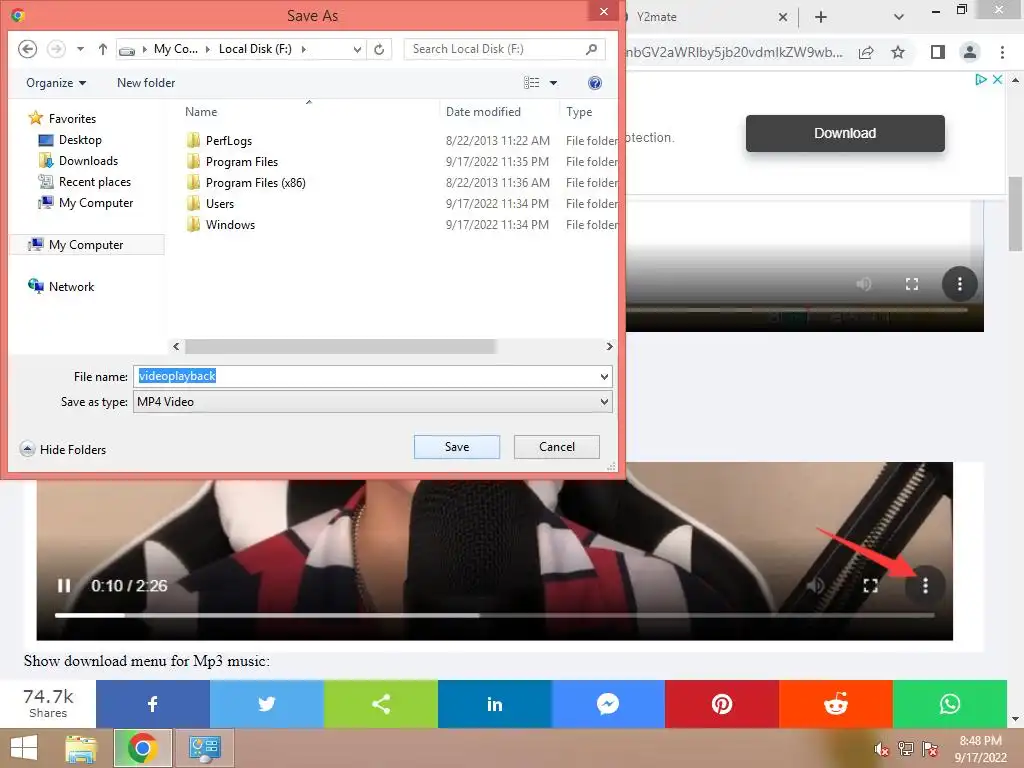Click the Save button
The height and width of the screenshot is (768, 1024).
pos(456,447)
